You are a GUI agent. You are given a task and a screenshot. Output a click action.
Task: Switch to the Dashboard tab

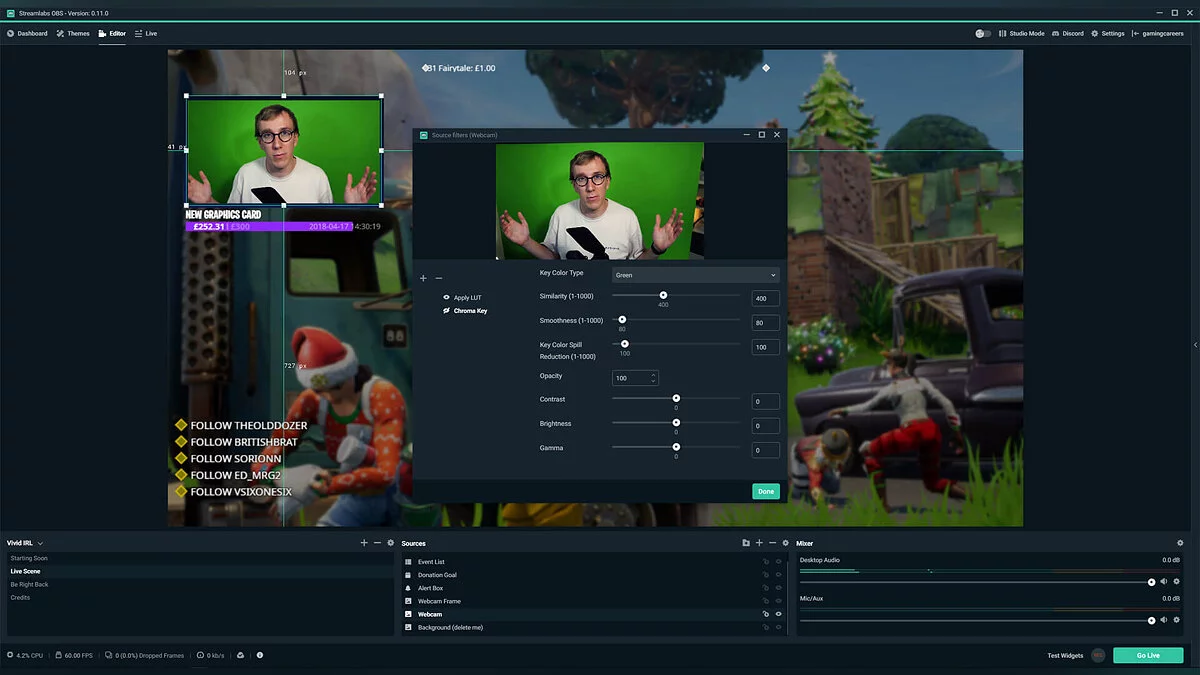(x=27, y=33)
